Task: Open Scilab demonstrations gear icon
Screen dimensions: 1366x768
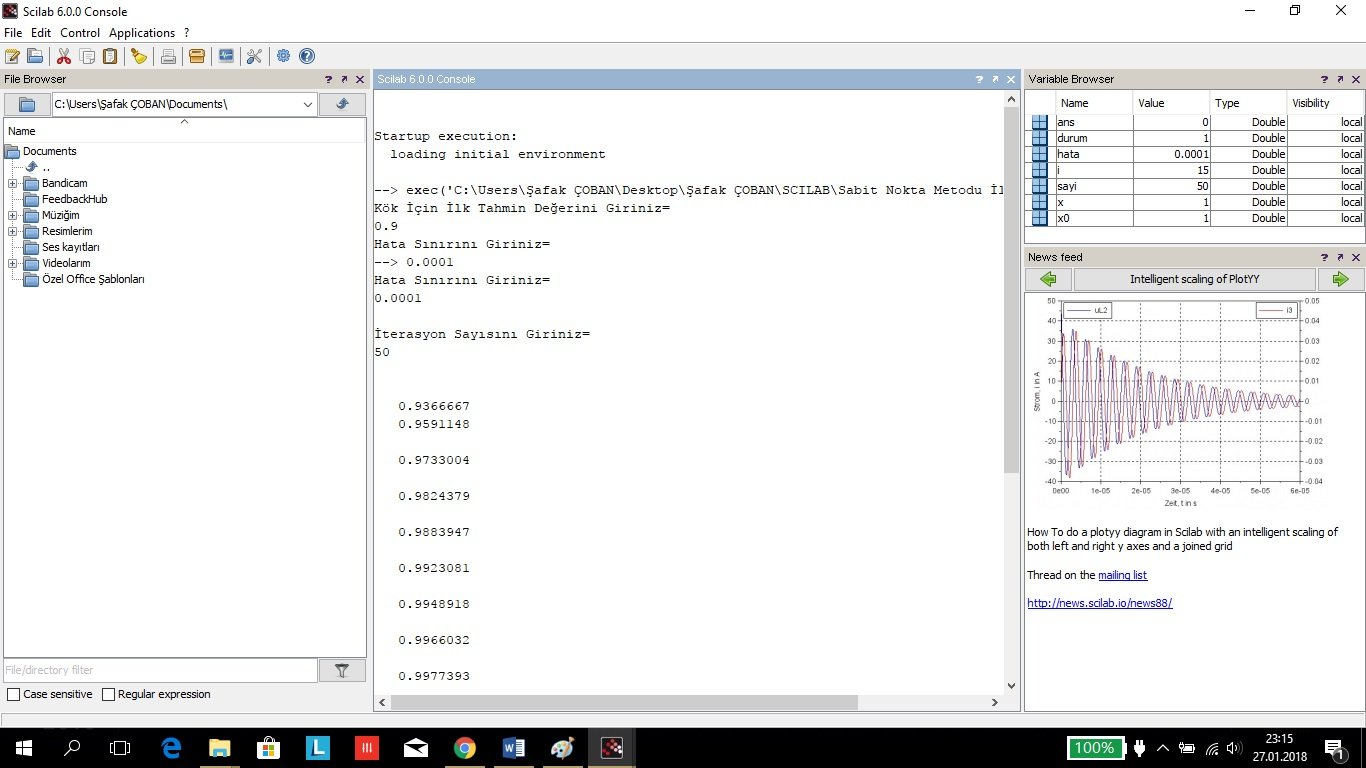Action: click(284, 56)
